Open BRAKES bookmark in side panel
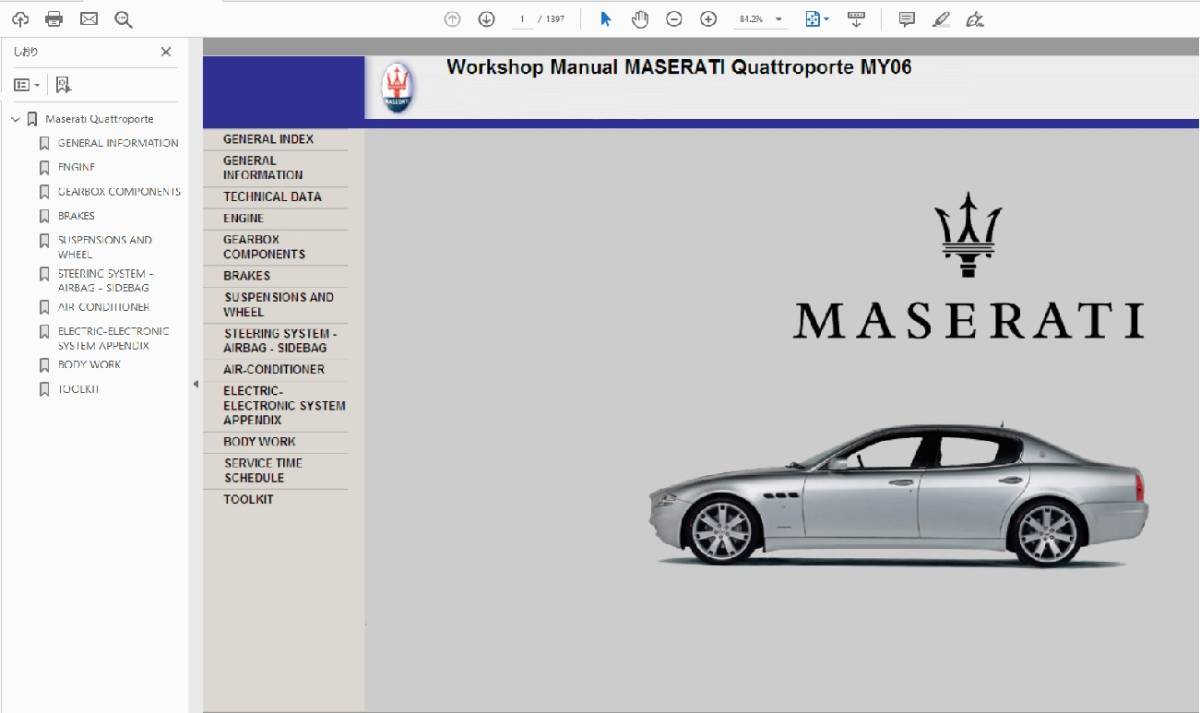This screenshot has width=1200, height=713. coord(76,216)
